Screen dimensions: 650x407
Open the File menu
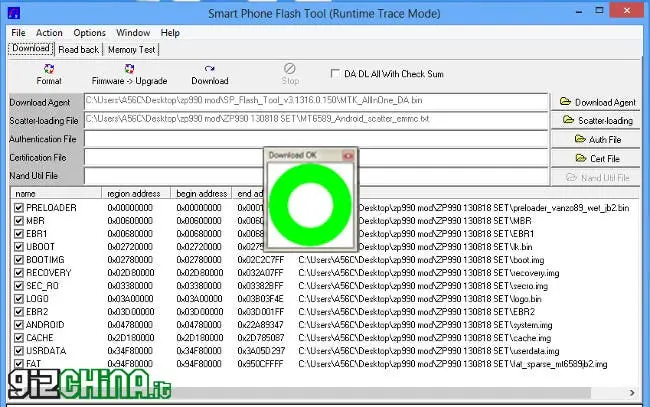[x=18, y=33]
